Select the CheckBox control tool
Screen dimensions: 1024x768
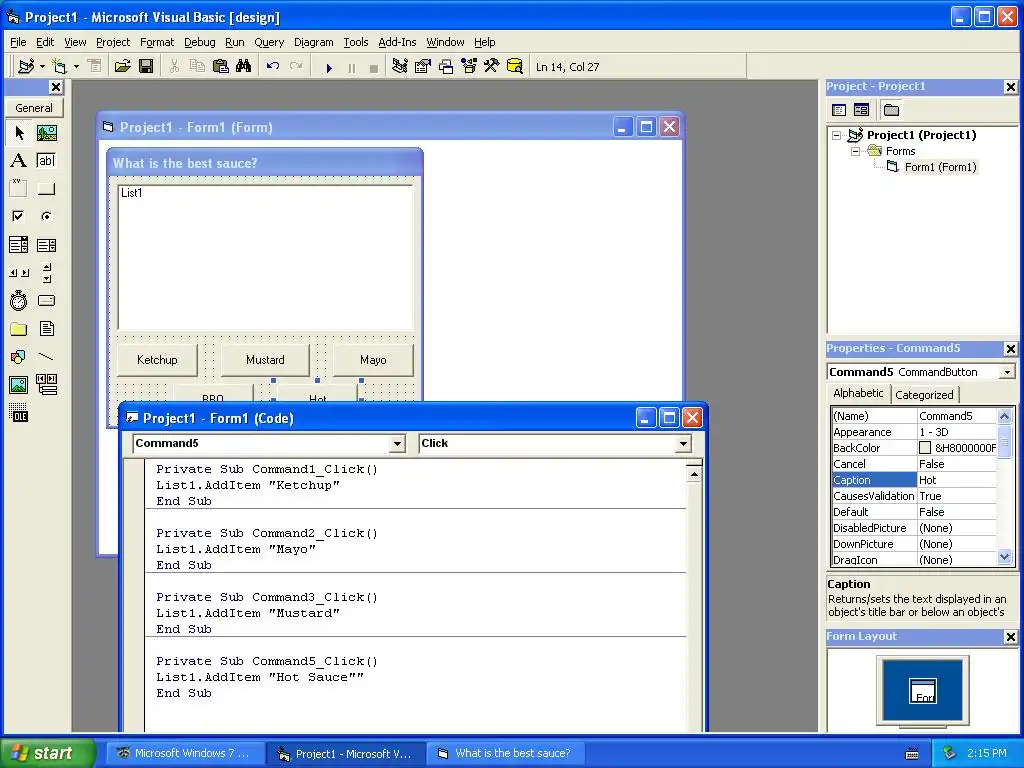coord(19,216)
